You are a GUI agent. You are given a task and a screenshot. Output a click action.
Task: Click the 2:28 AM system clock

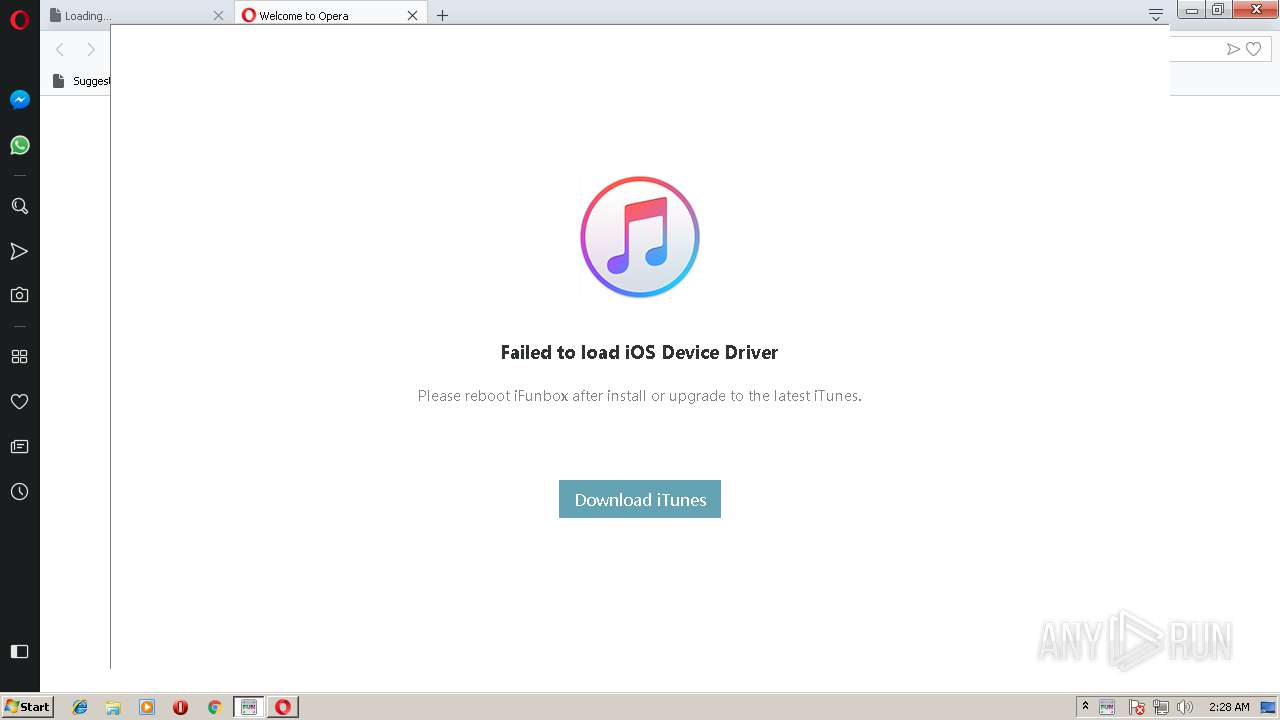1229,707
